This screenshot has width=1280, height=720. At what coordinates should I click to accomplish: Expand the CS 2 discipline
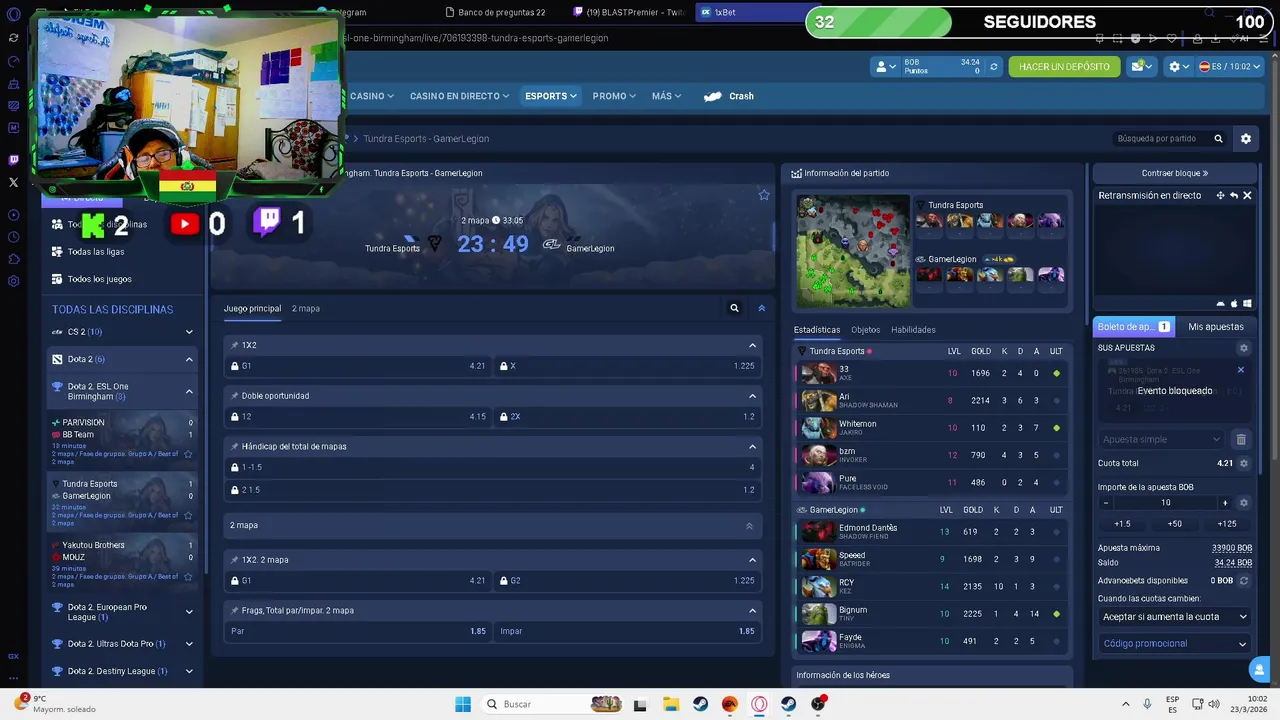coord(189,332)
